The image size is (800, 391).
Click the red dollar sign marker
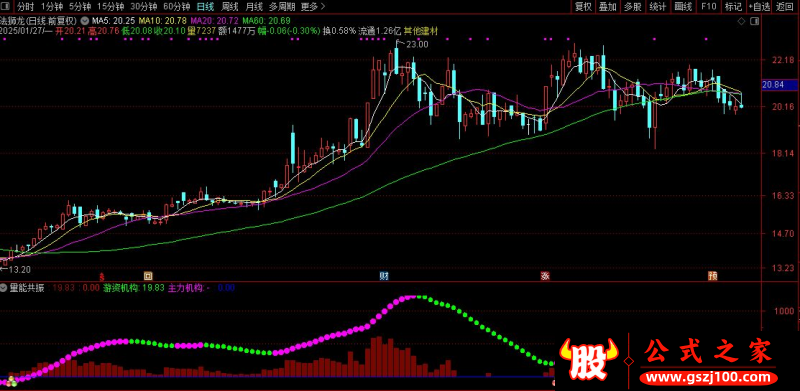point(102,276)
